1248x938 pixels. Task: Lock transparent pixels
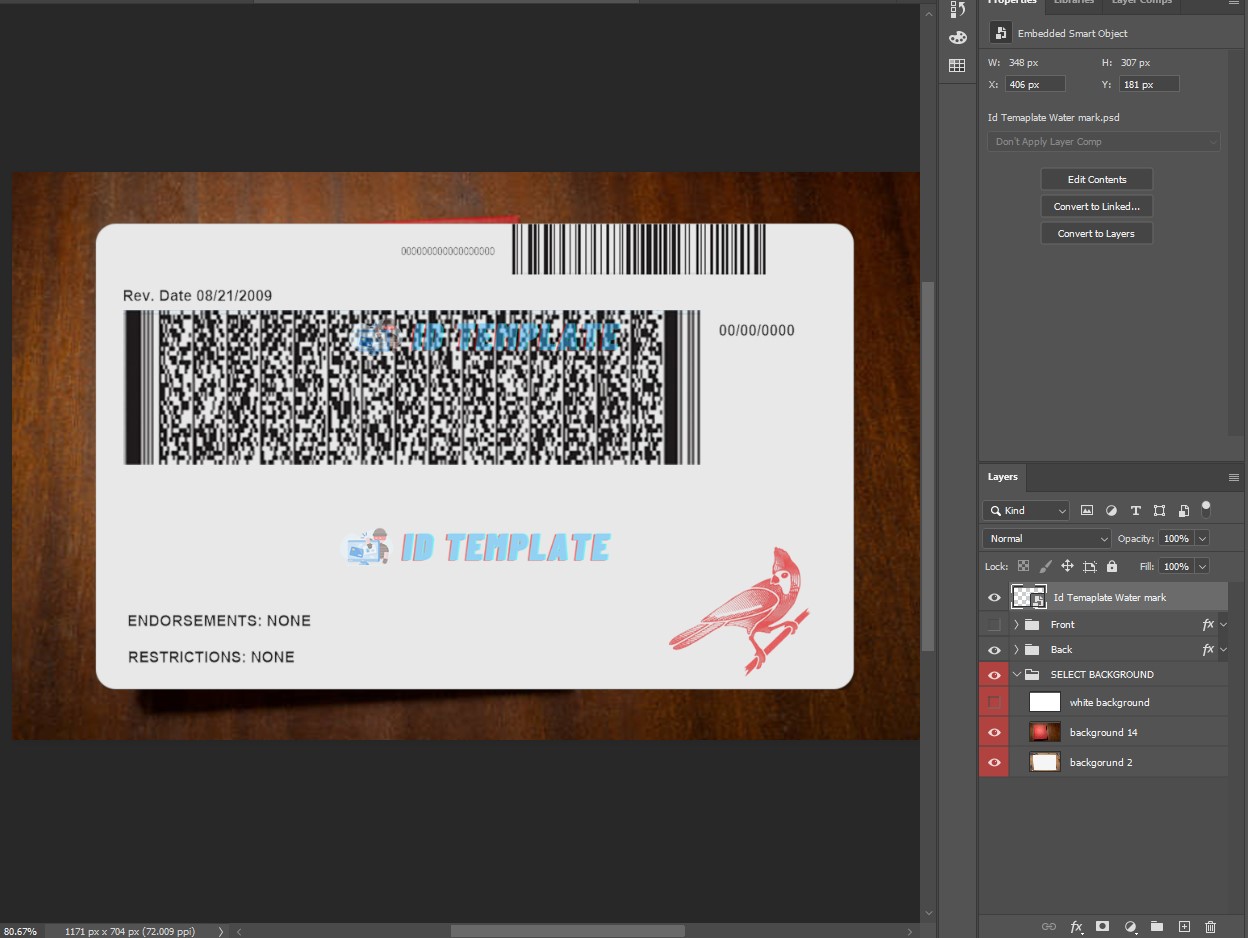1023,566
